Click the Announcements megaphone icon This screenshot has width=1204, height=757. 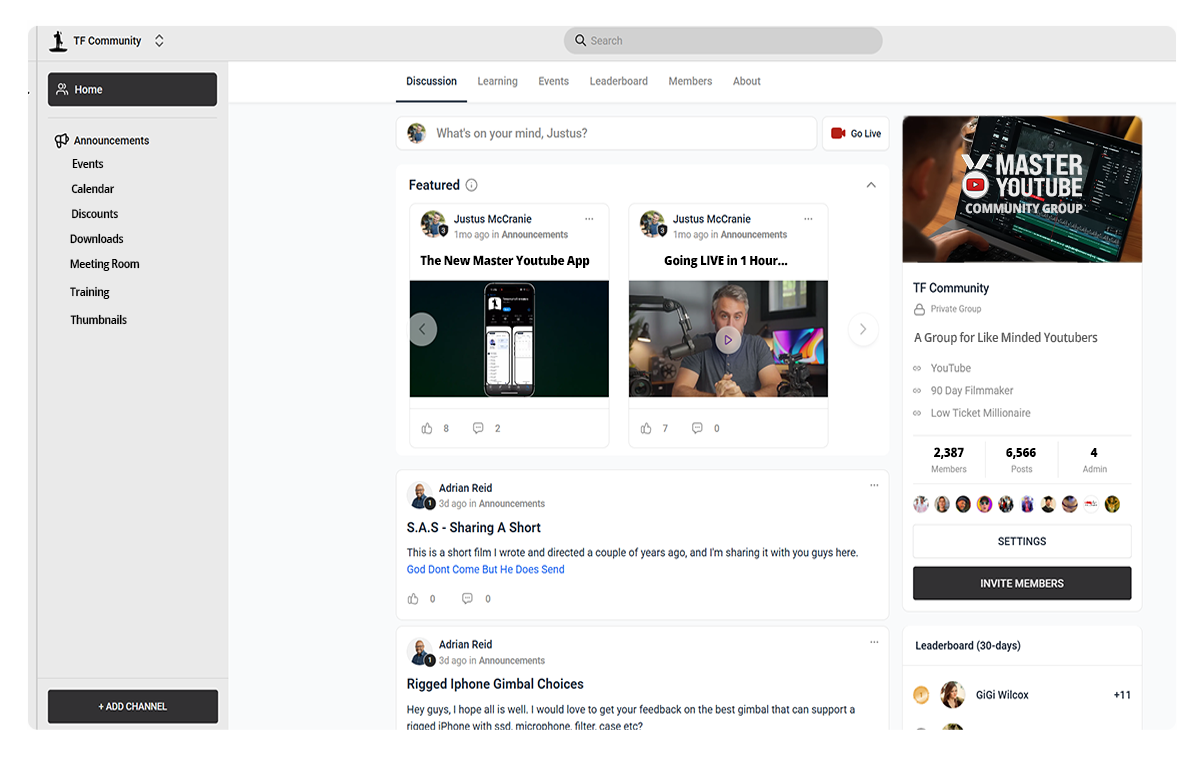[62, 141]
